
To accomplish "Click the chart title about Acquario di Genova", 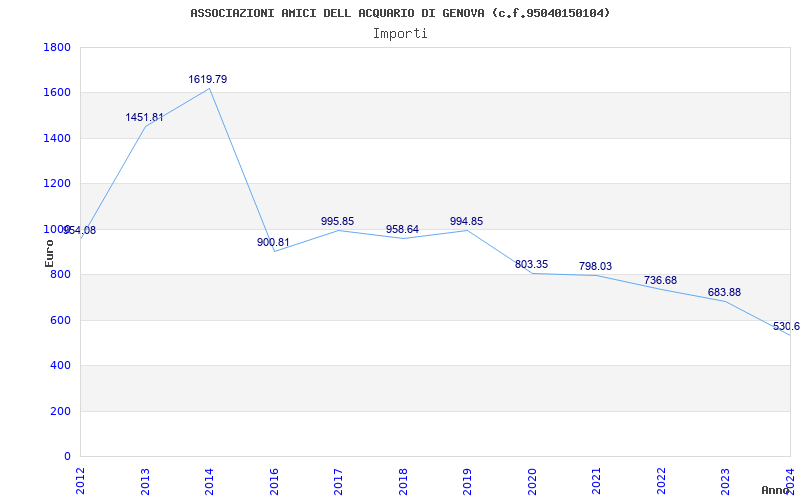I will coord(400,13).
